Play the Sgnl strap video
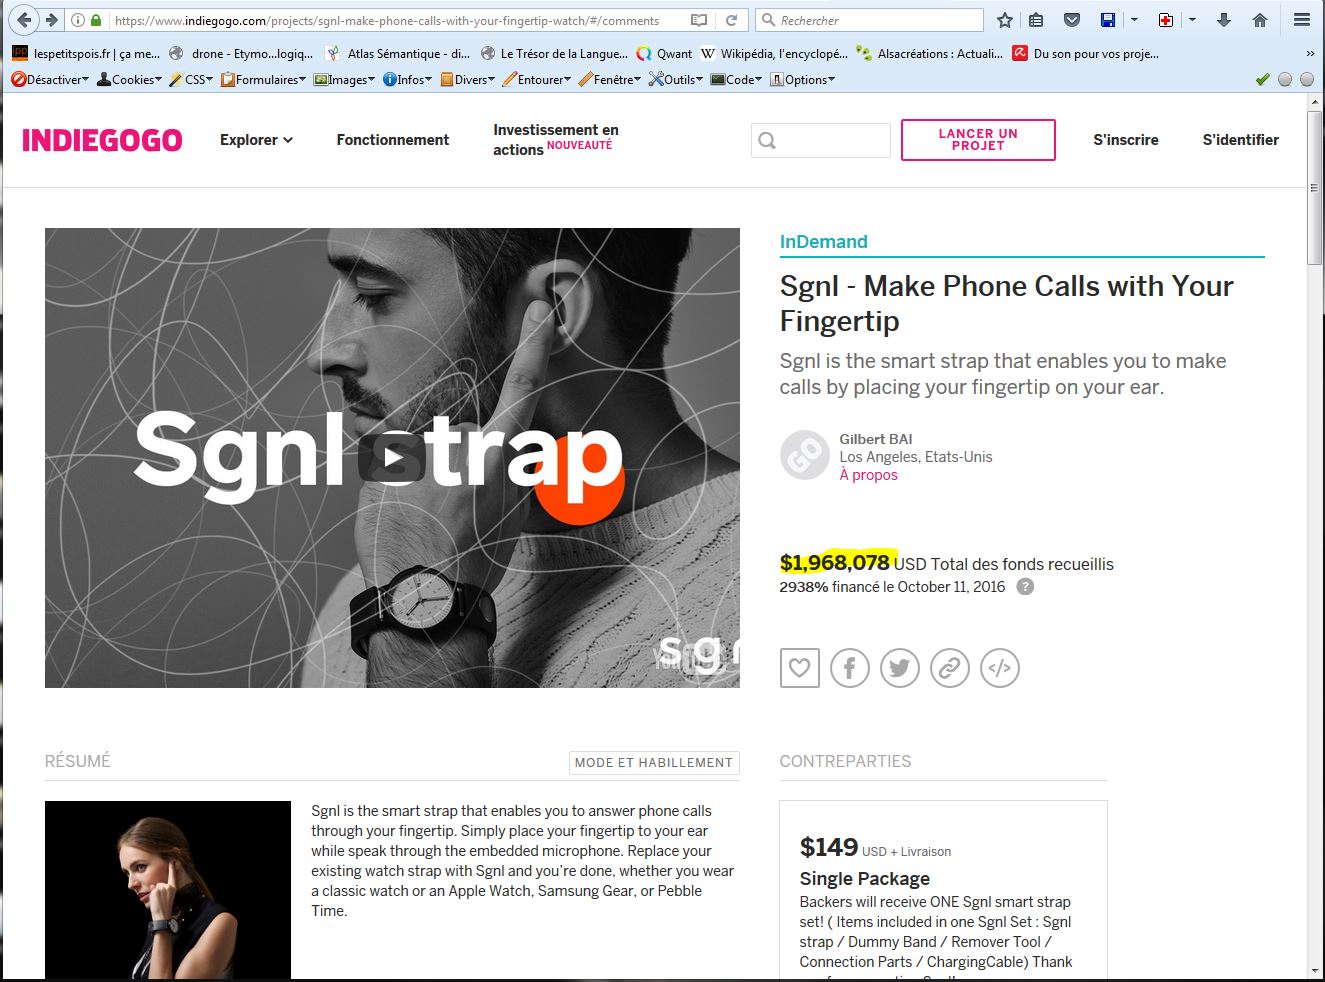This screenshot has height=982, width=1325. (x=392, y=459)
